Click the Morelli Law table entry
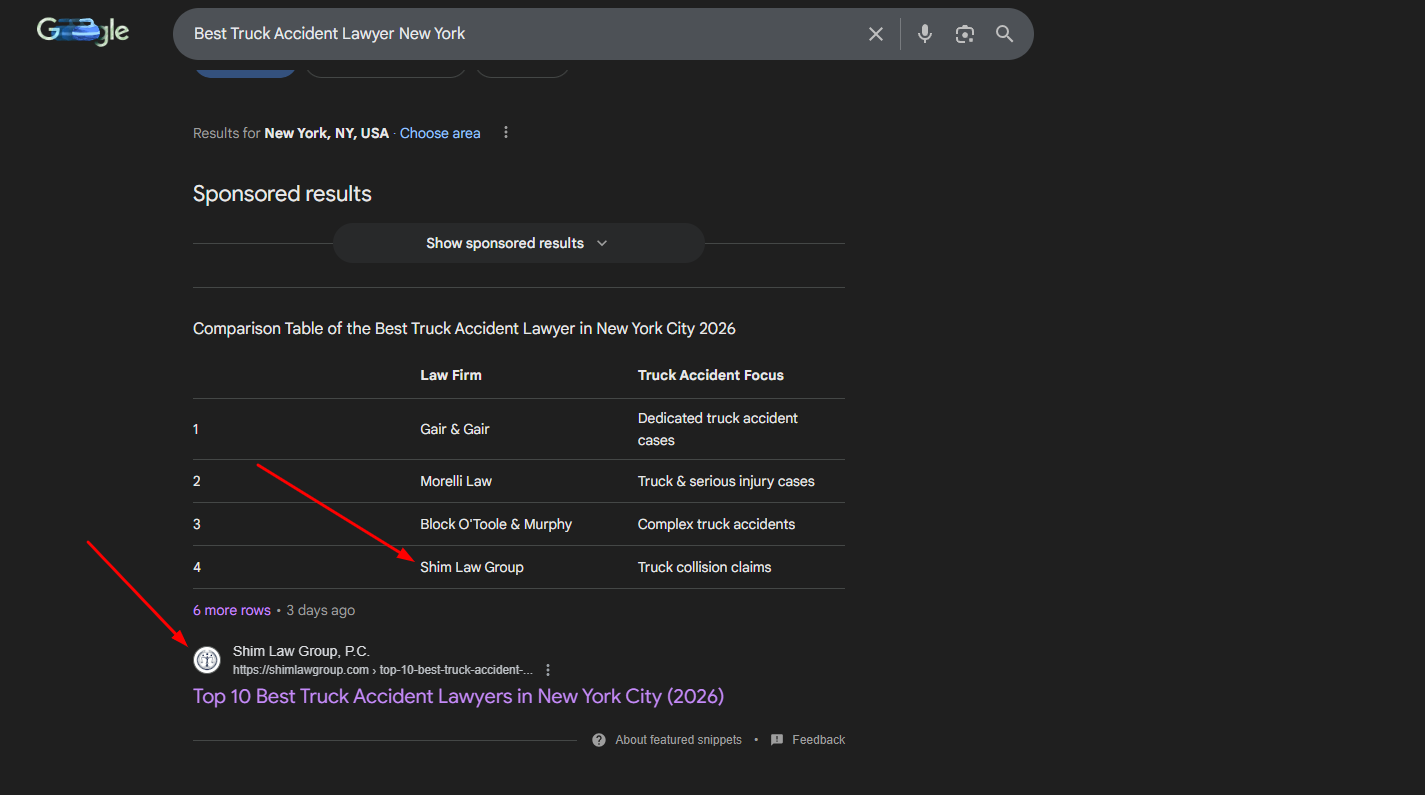1425x795 pixels. pos(456,481)
